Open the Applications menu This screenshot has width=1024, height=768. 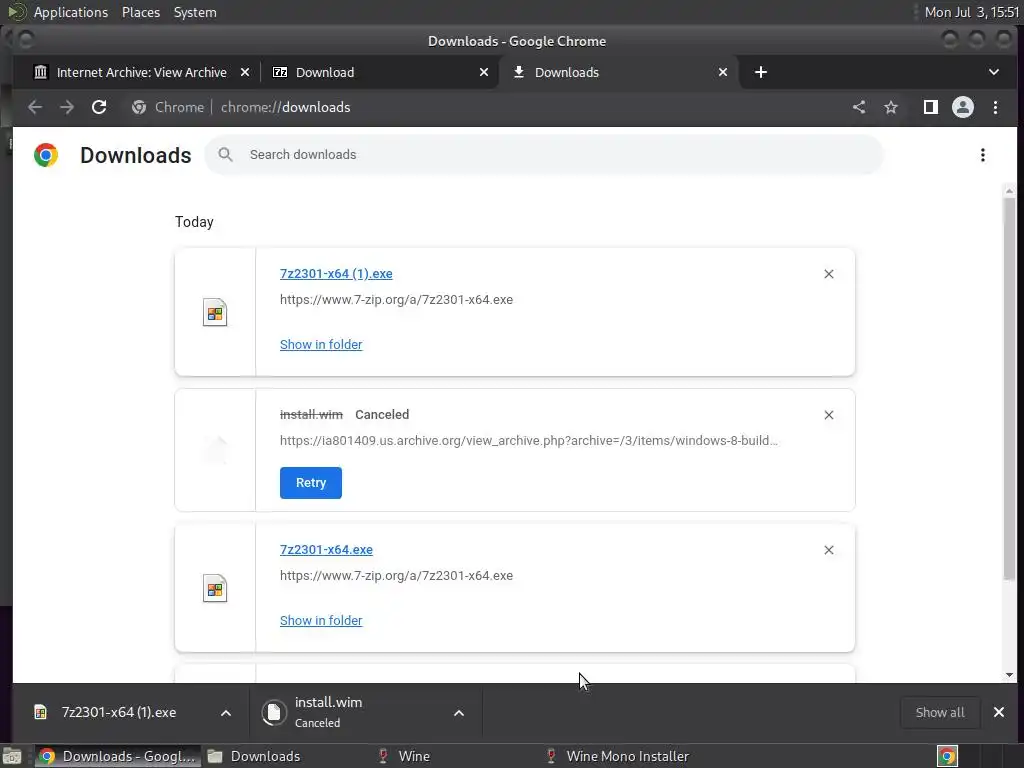71,12
